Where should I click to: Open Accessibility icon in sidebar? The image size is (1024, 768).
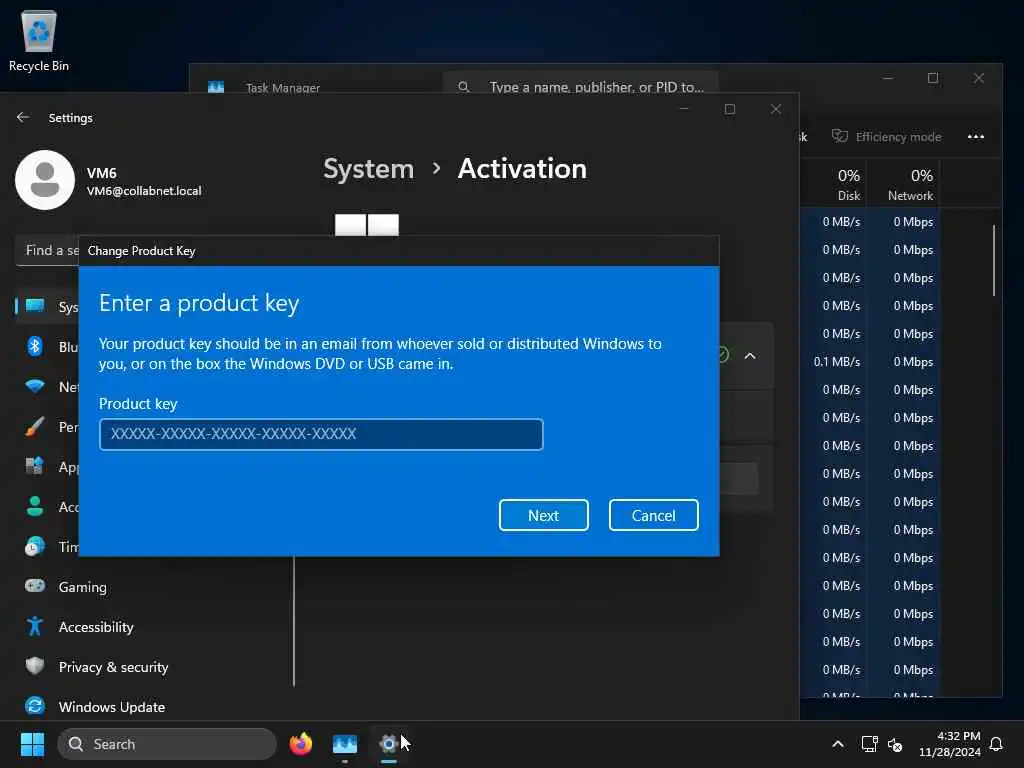[x=35, y=626]
